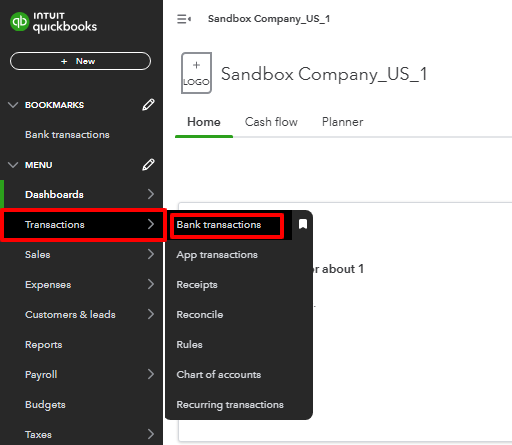The height and width of the screenshot is (445, 512).
Task: Switch to the Cash flow tab
Action: (x=271, y=122)
